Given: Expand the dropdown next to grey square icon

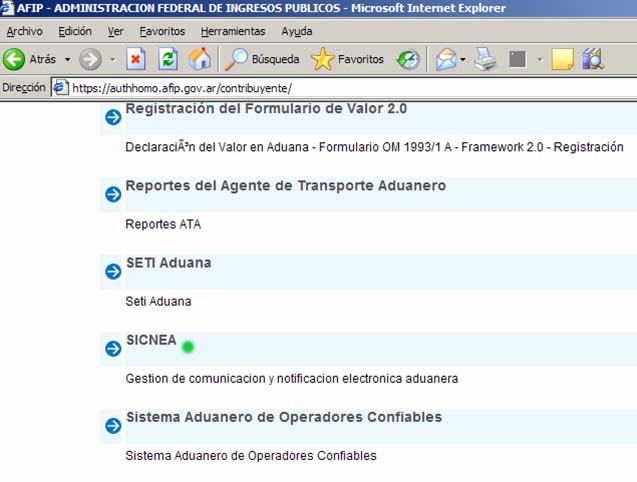Looking at the screenshot, I should [540, 59].
